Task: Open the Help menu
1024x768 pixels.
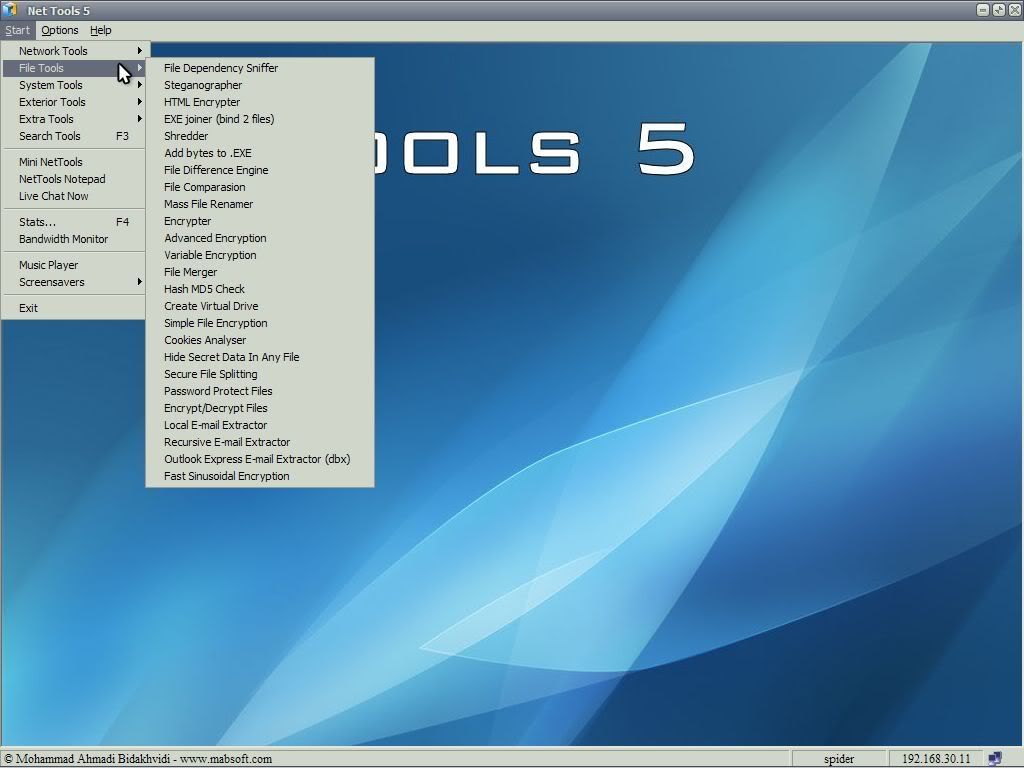Action: pyautogui.click(x=101, y=30)
